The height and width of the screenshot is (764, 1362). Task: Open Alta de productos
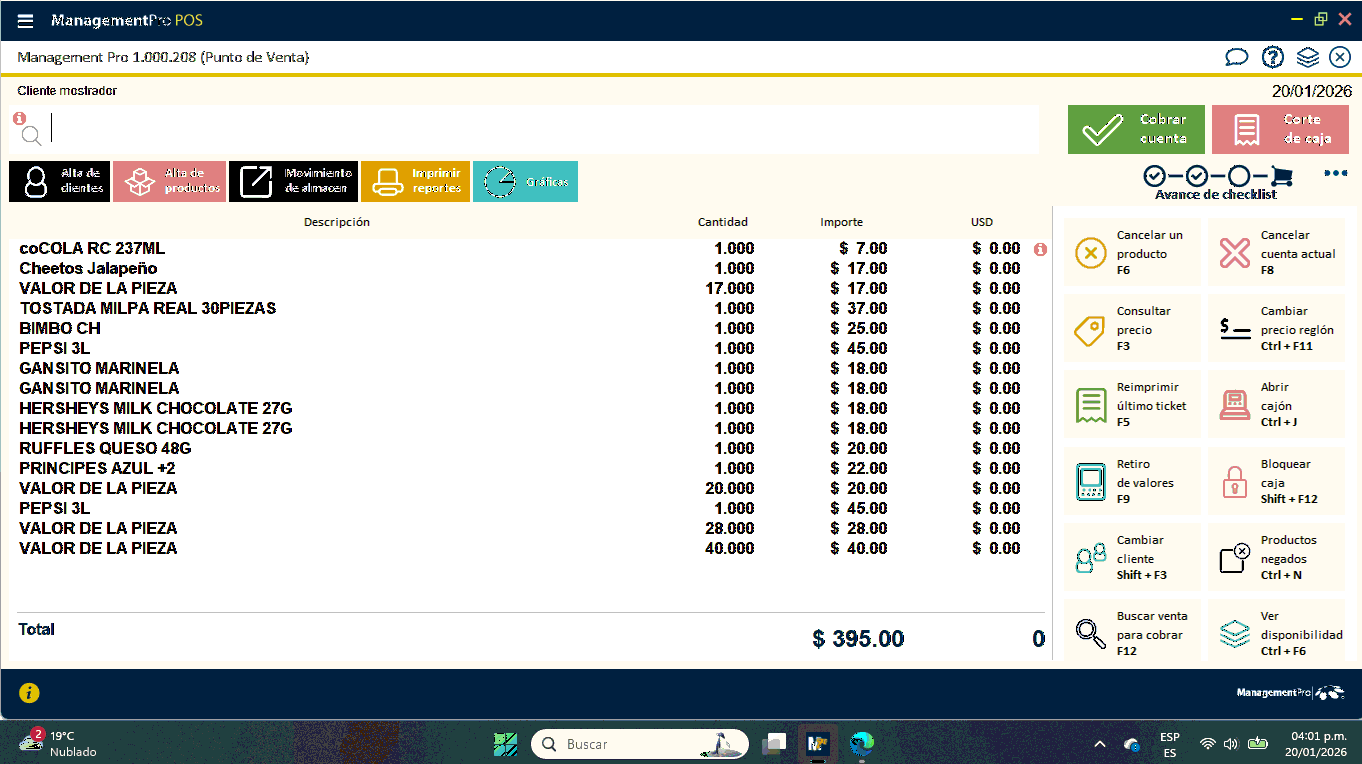pos(169,181)
